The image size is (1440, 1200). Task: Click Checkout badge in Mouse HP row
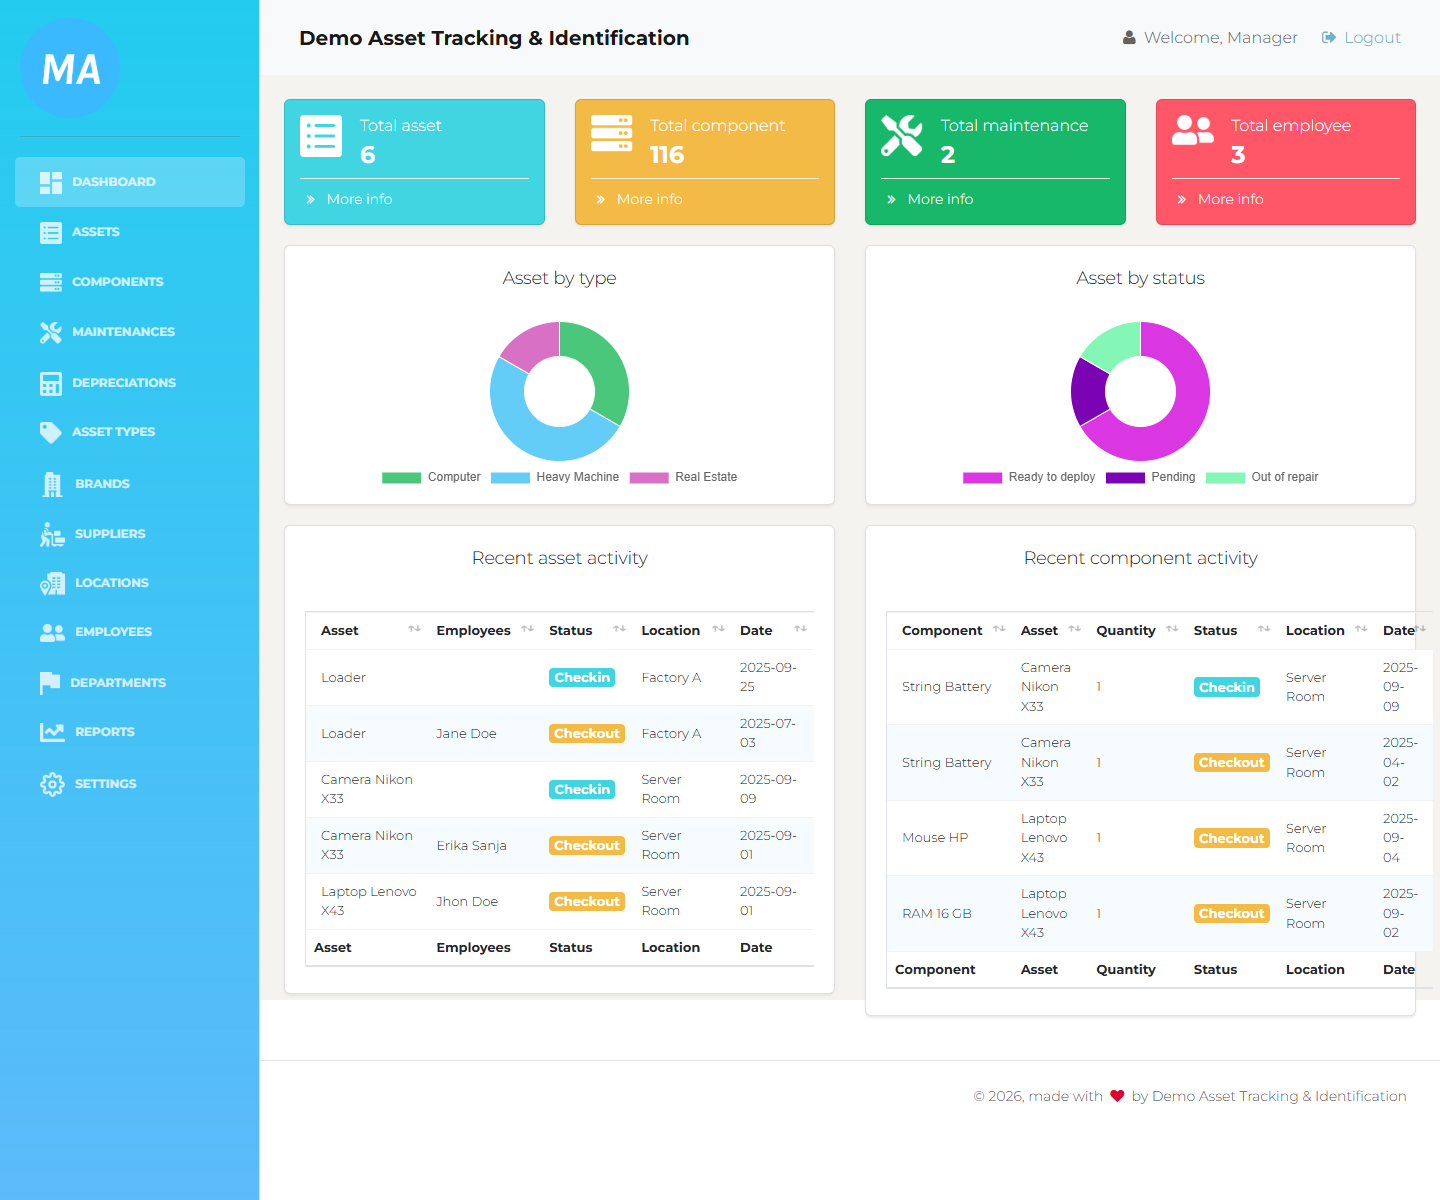[x=1231, y=838]
